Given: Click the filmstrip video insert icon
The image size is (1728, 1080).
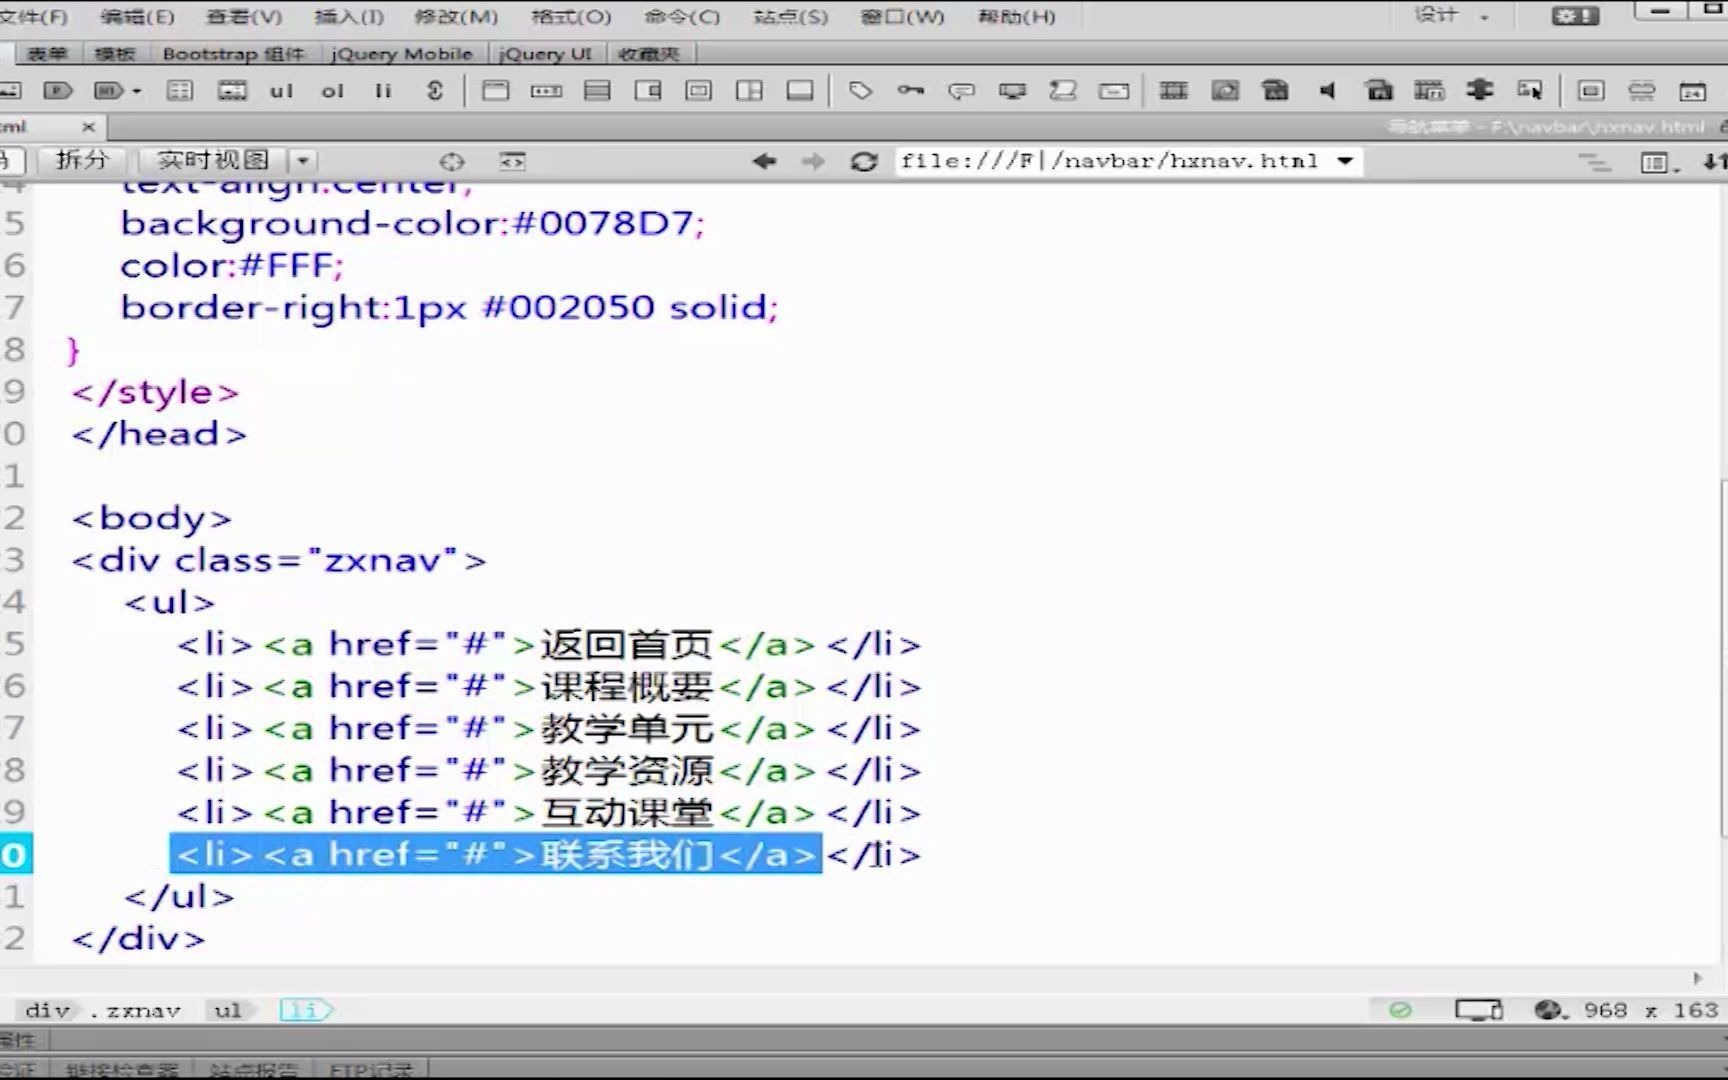Looking at the screenshot, I should pos(1174,91).
